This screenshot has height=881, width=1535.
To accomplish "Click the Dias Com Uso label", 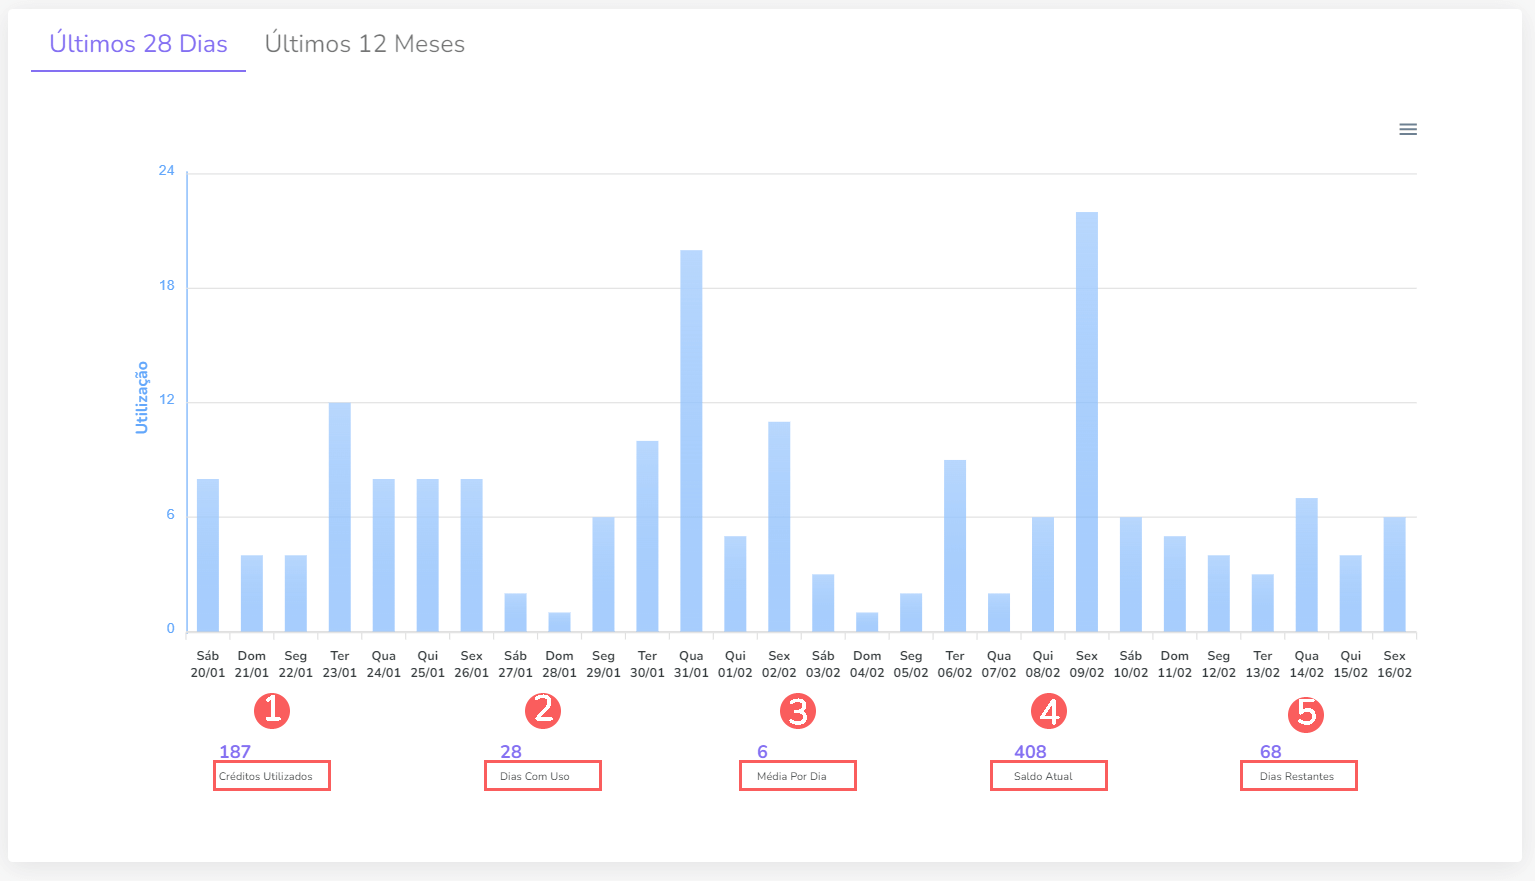I will 535,776.
